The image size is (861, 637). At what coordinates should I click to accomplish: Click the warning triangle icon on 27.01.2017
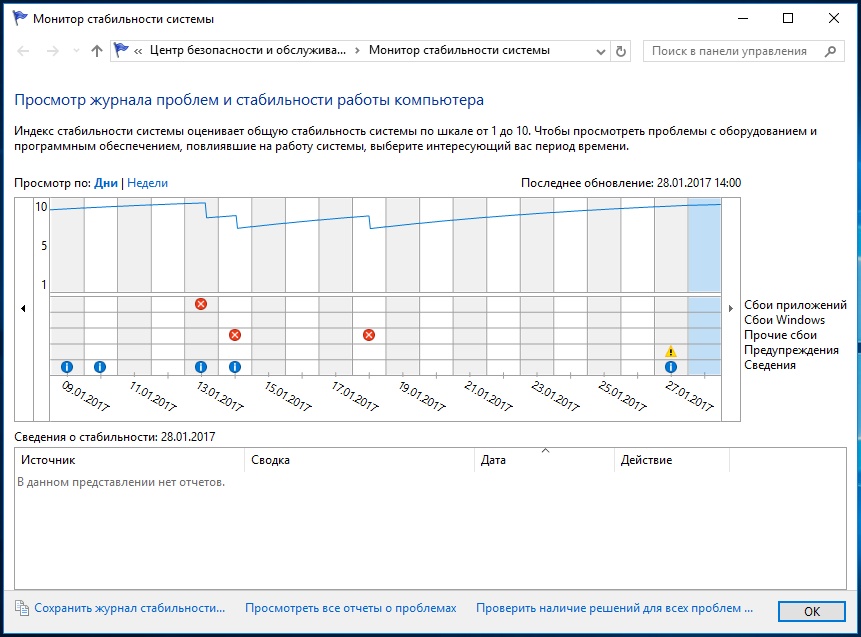670,351
